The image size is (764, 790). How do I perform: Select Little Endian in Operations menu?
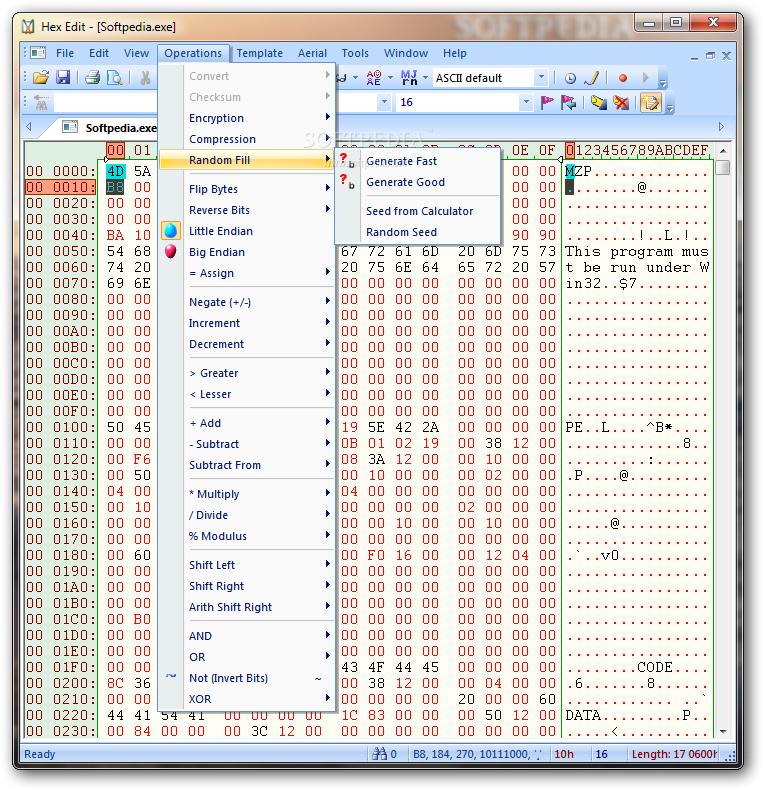(x=247, y=231)
